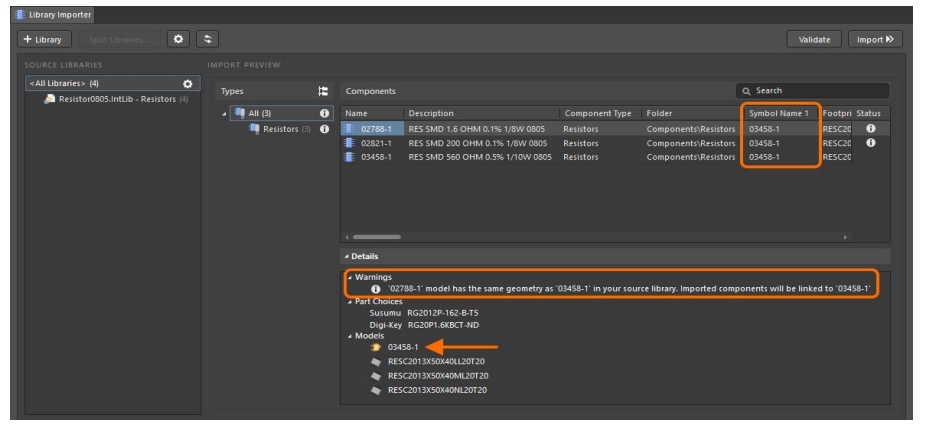Select footprint RESC2013X50X40ML20T20
The width and height of the screenshot is (925, 431).
pyautogui.click(x=438, y=376)
